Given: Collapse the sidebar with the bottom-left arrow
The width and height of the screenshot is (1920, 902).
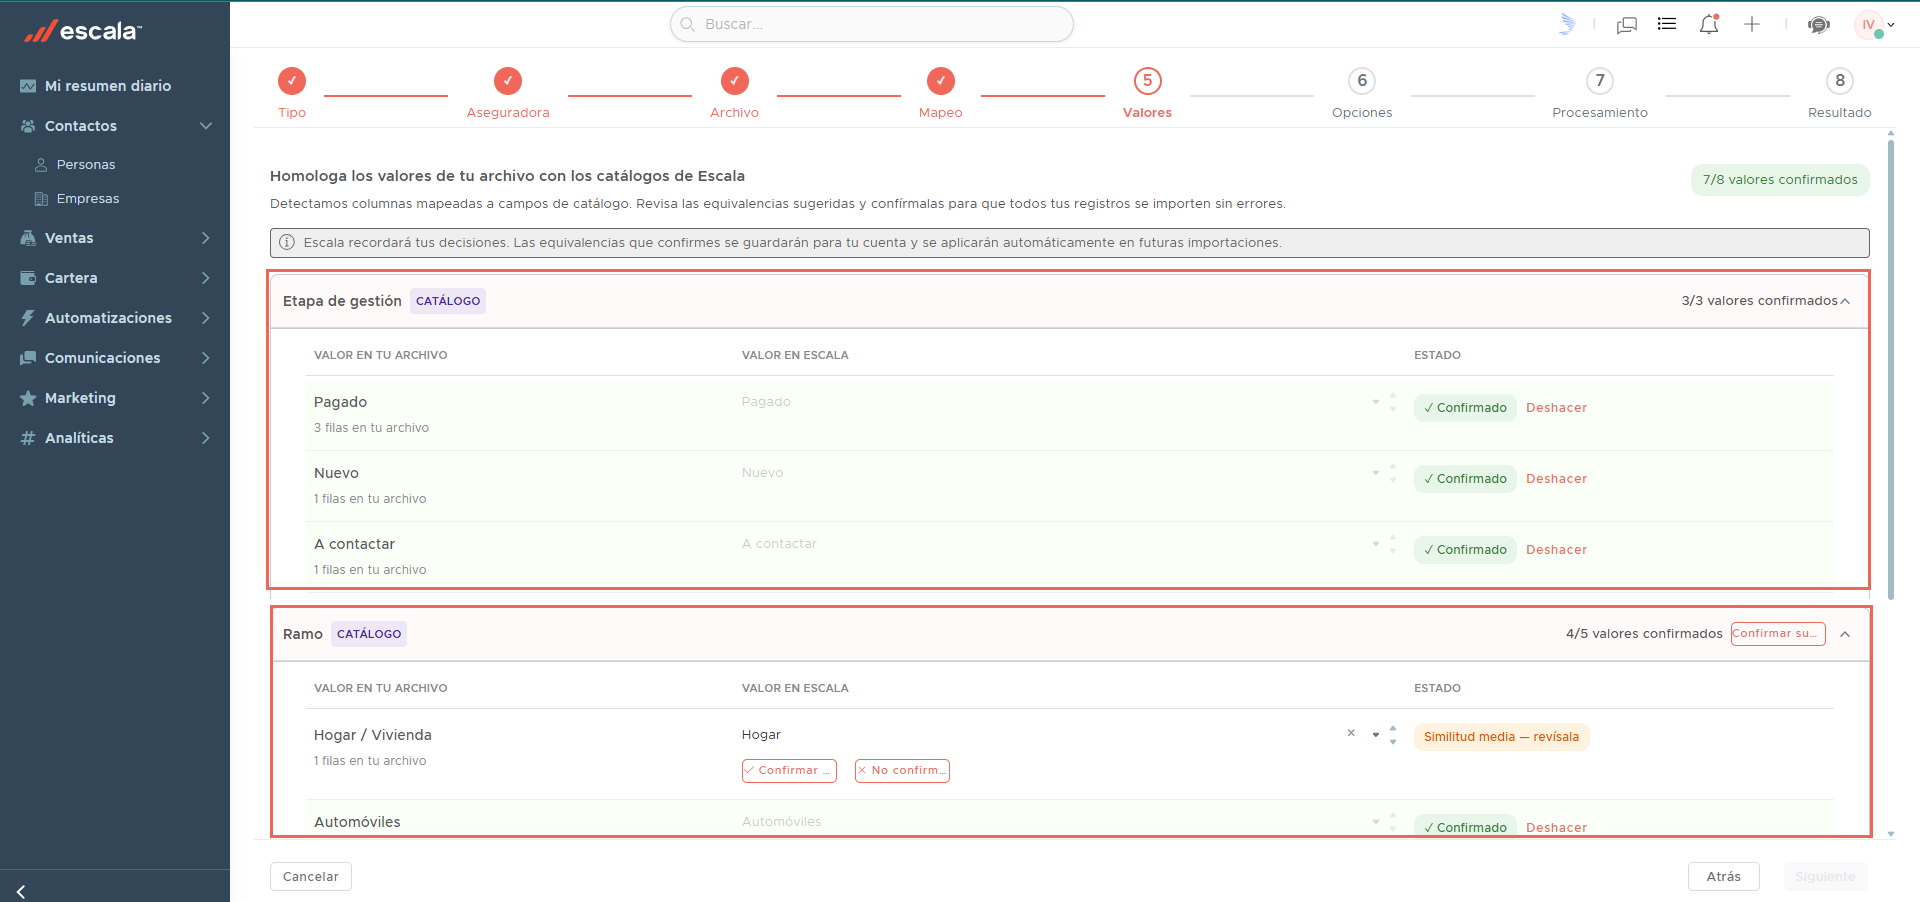Looking at the screenshot, I should pyautogui.click(x=21, y=891).
